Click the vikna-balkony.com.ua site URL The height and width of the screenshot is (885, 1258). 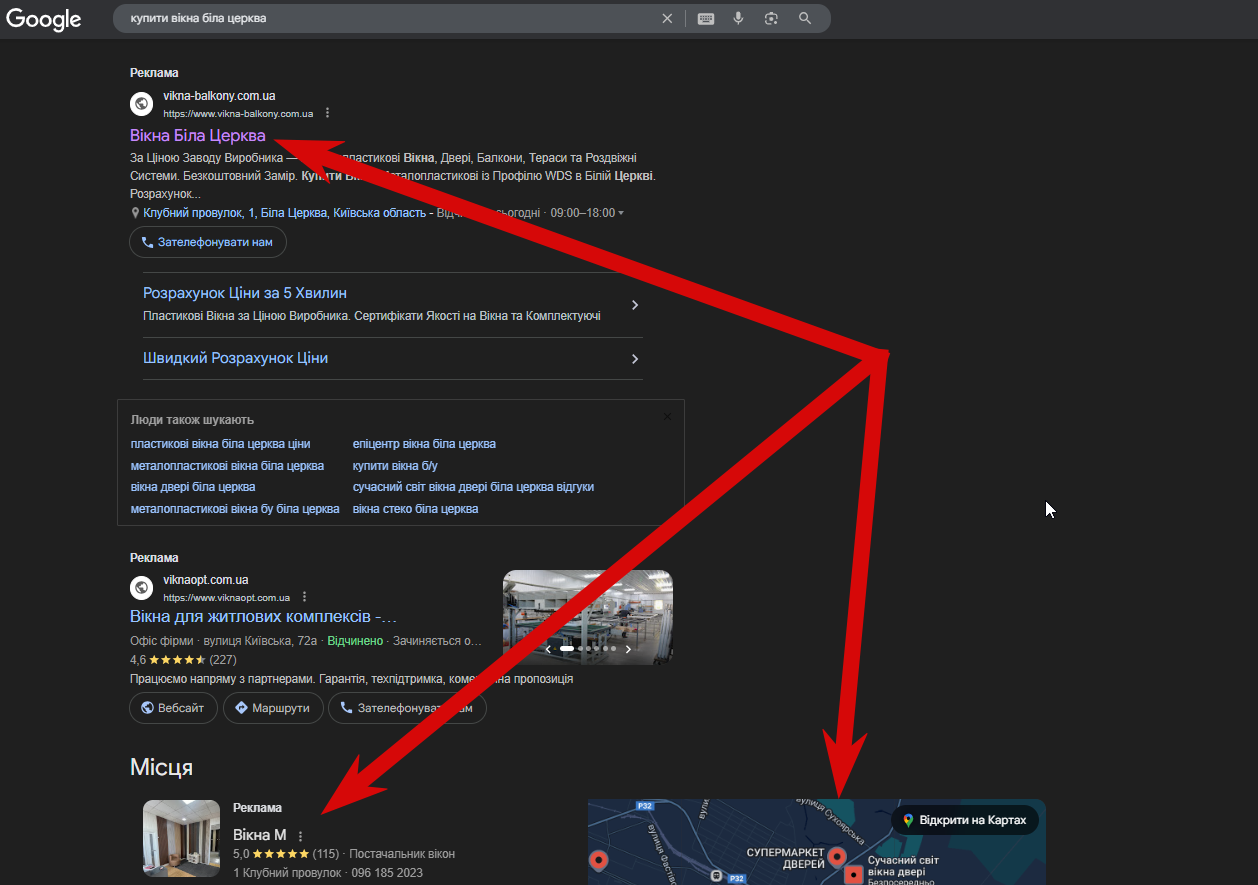pos(238,114)
